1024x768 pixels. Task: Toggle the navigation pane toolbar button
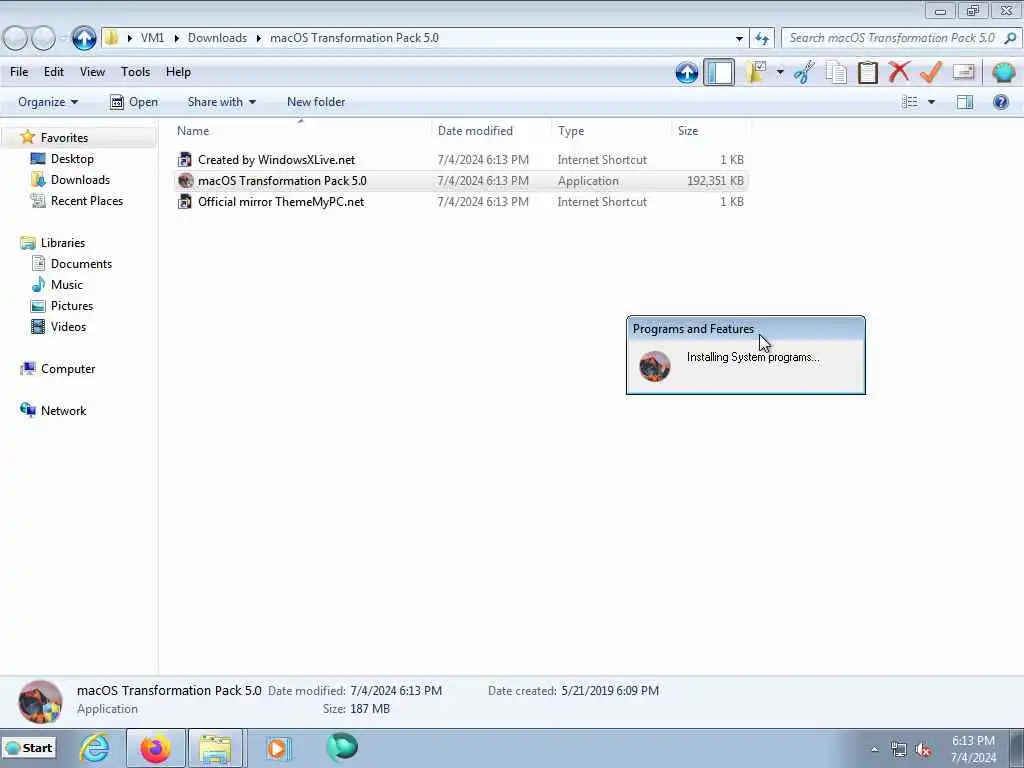pos(719,72)
